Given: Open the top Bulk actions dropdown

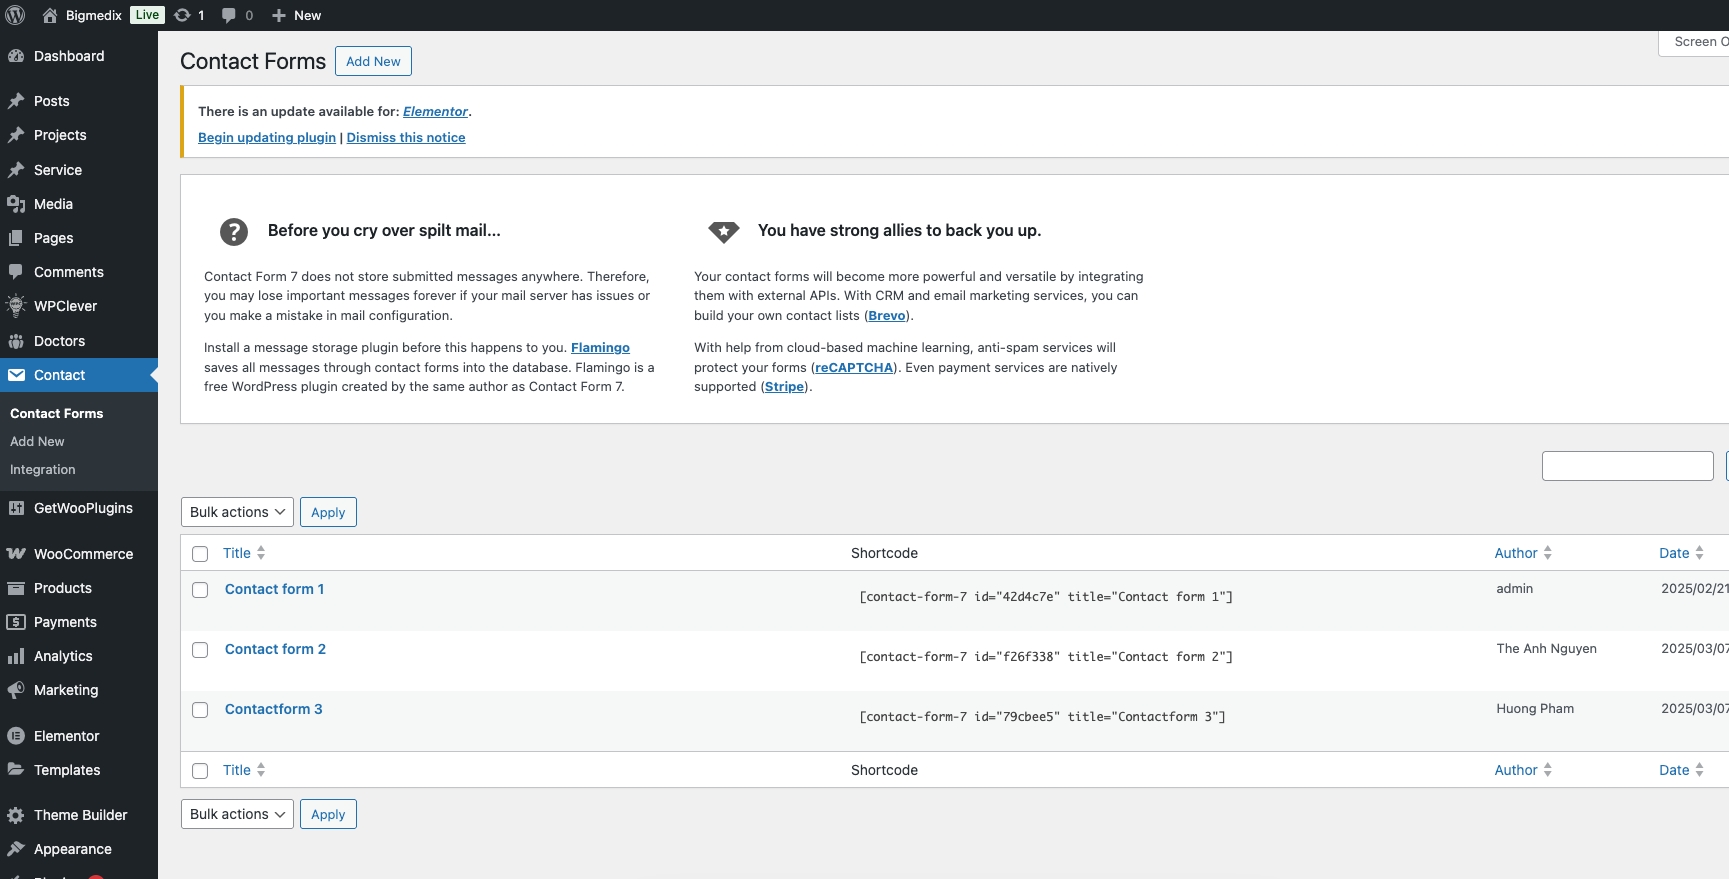Looking at the screenshot, I should point(237,512).
